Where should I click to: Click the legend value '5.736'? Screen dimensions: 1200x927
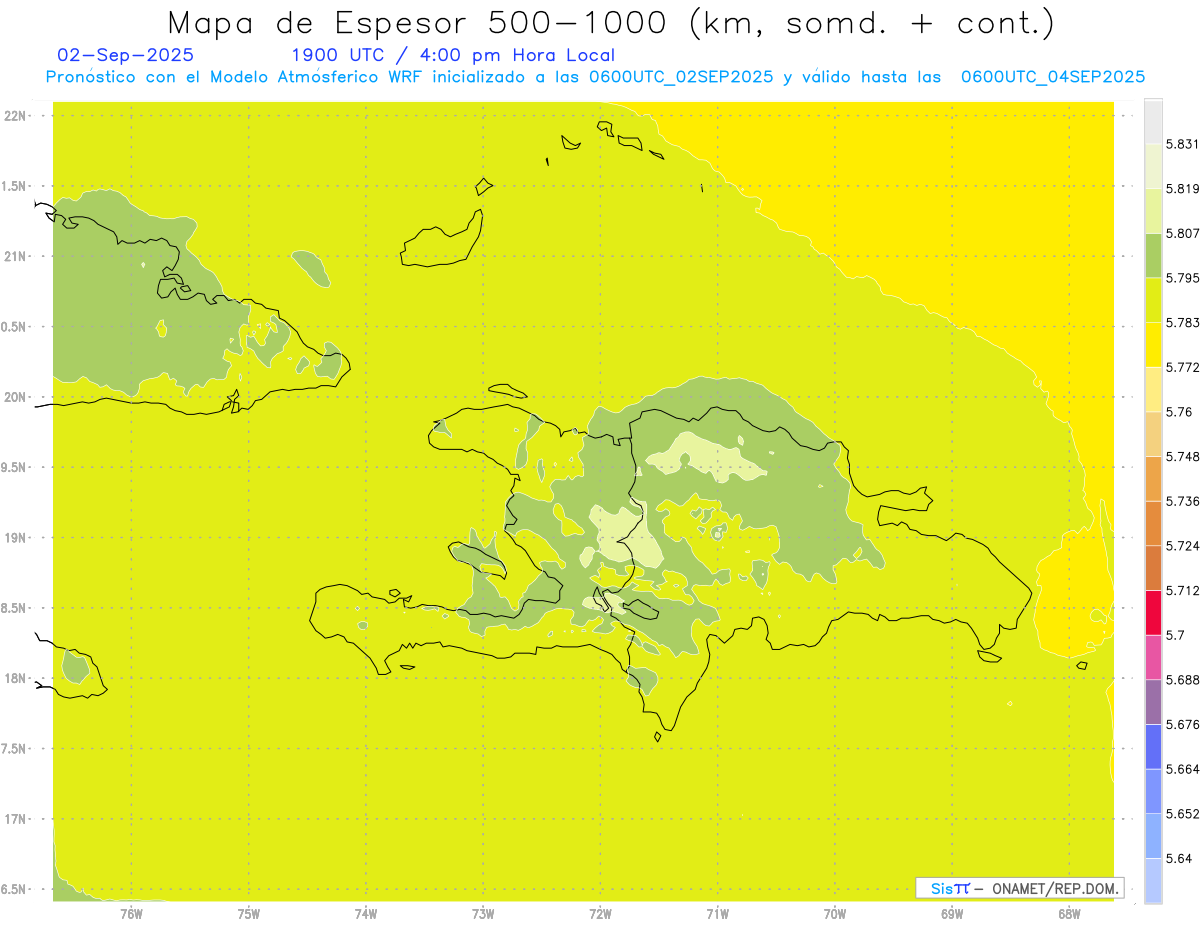tap(1182, 501)
